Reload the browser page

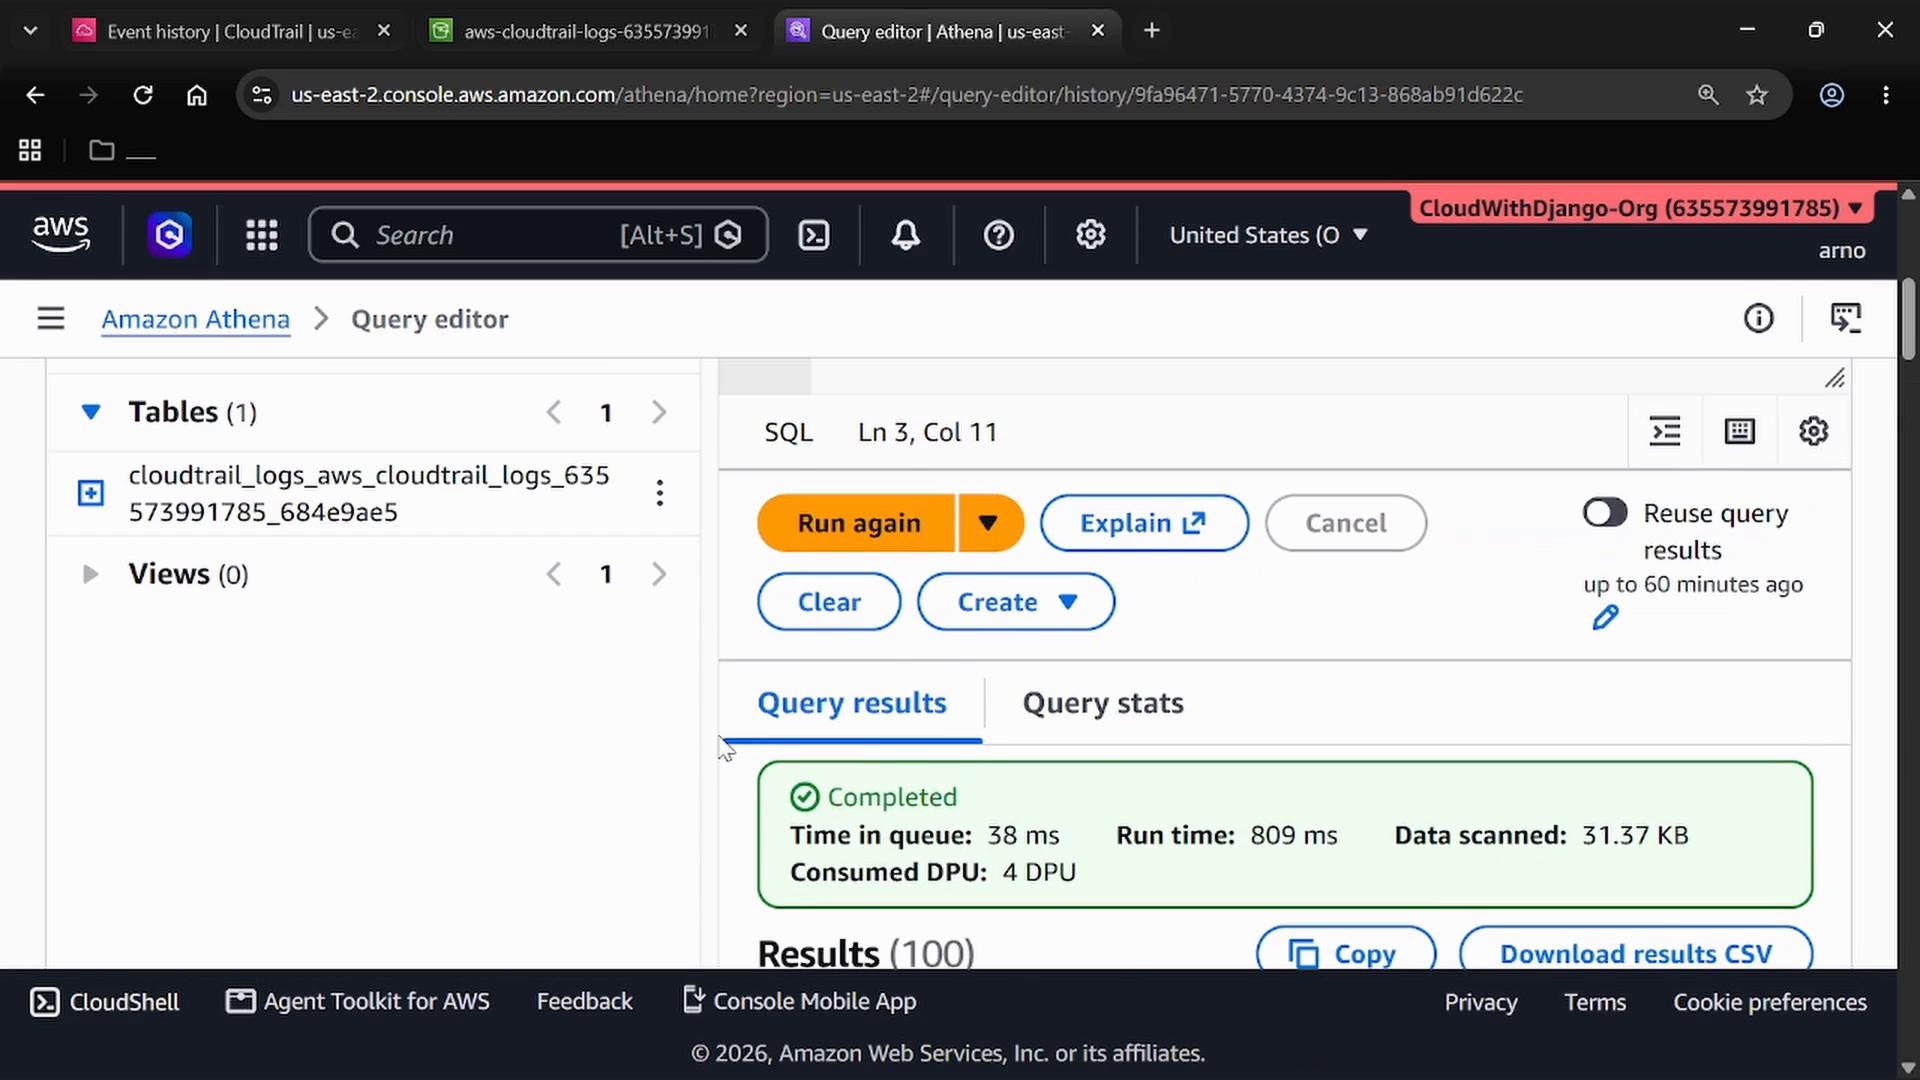[x=143, y=95]
